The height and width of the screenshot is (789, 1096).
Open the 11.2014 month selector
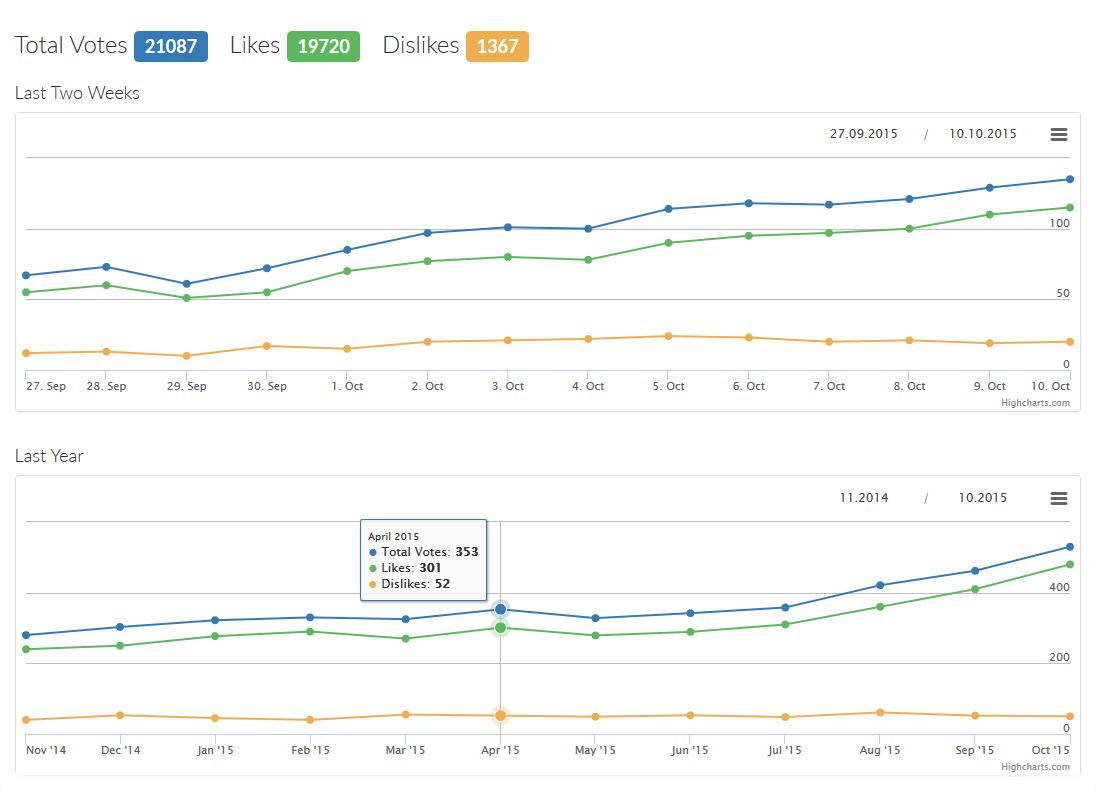pyautogui.click(x=862, y=497)
